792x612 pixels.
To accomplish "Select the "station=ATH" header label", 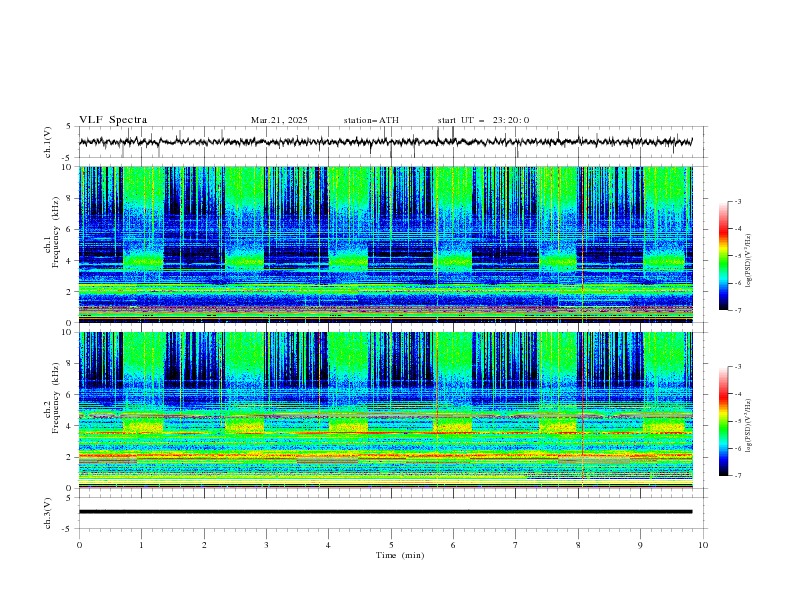I will click(371, 120).
